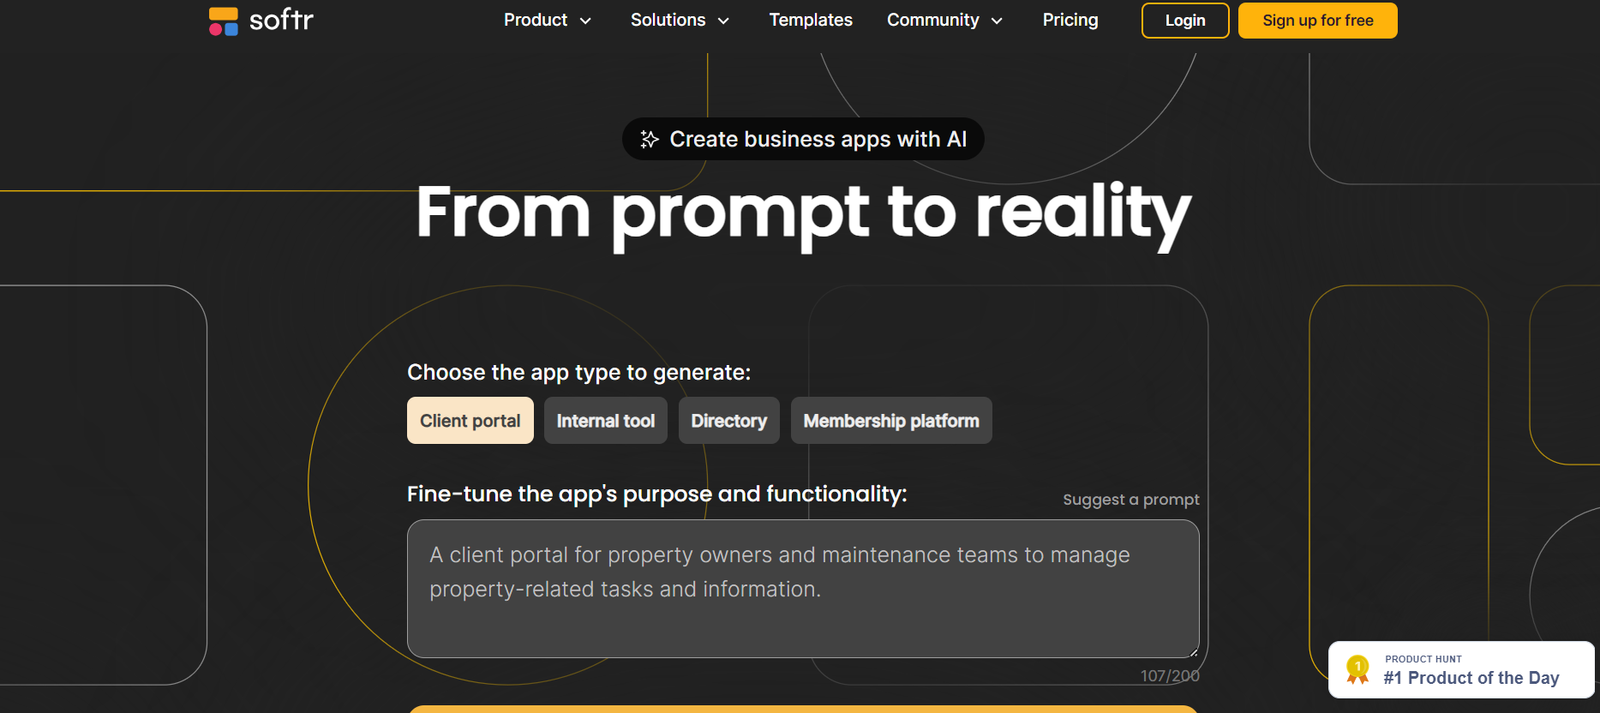The image size is (1600, 713).
Task: Open the #1 Product of the Day badge
Action: [x=1470, y=670]
